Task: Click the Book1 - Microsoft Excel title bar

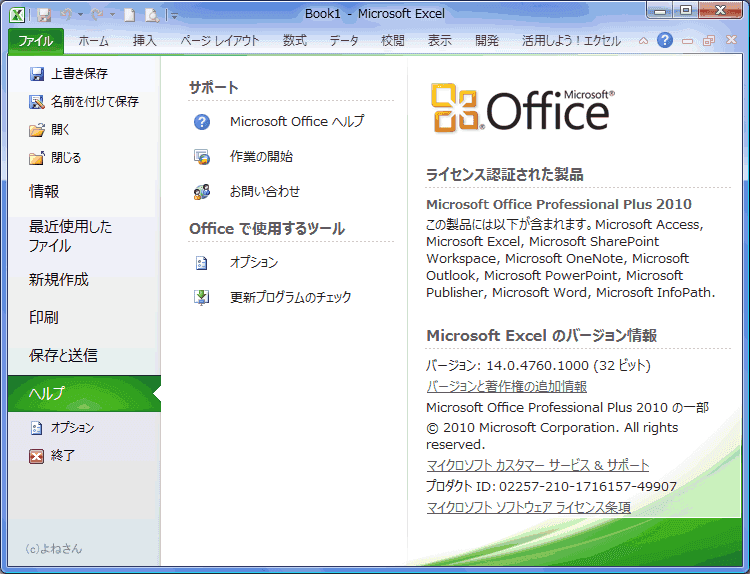Action: click(375, 14)
